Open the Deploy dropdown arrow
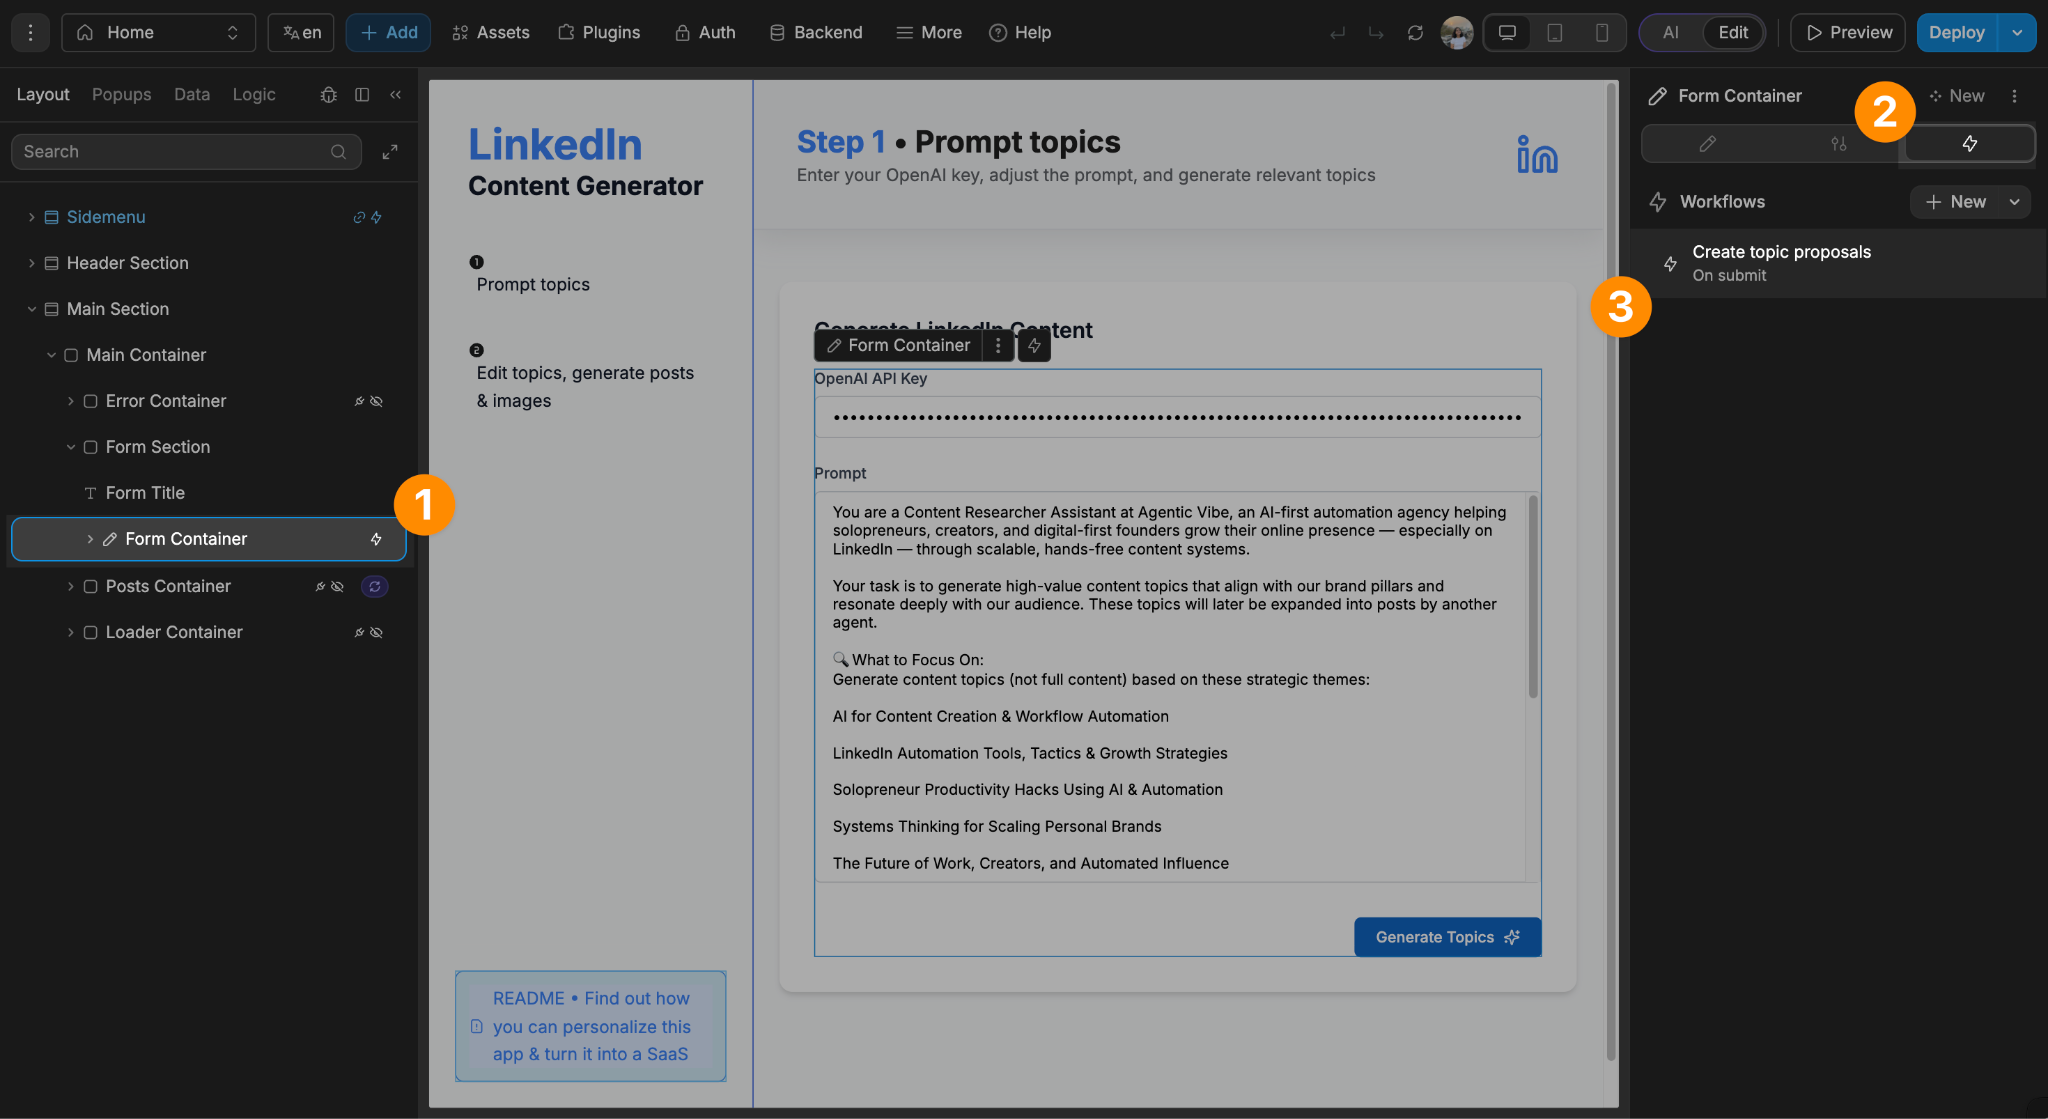2048x1119 pixels. [x=2017, y=33]
